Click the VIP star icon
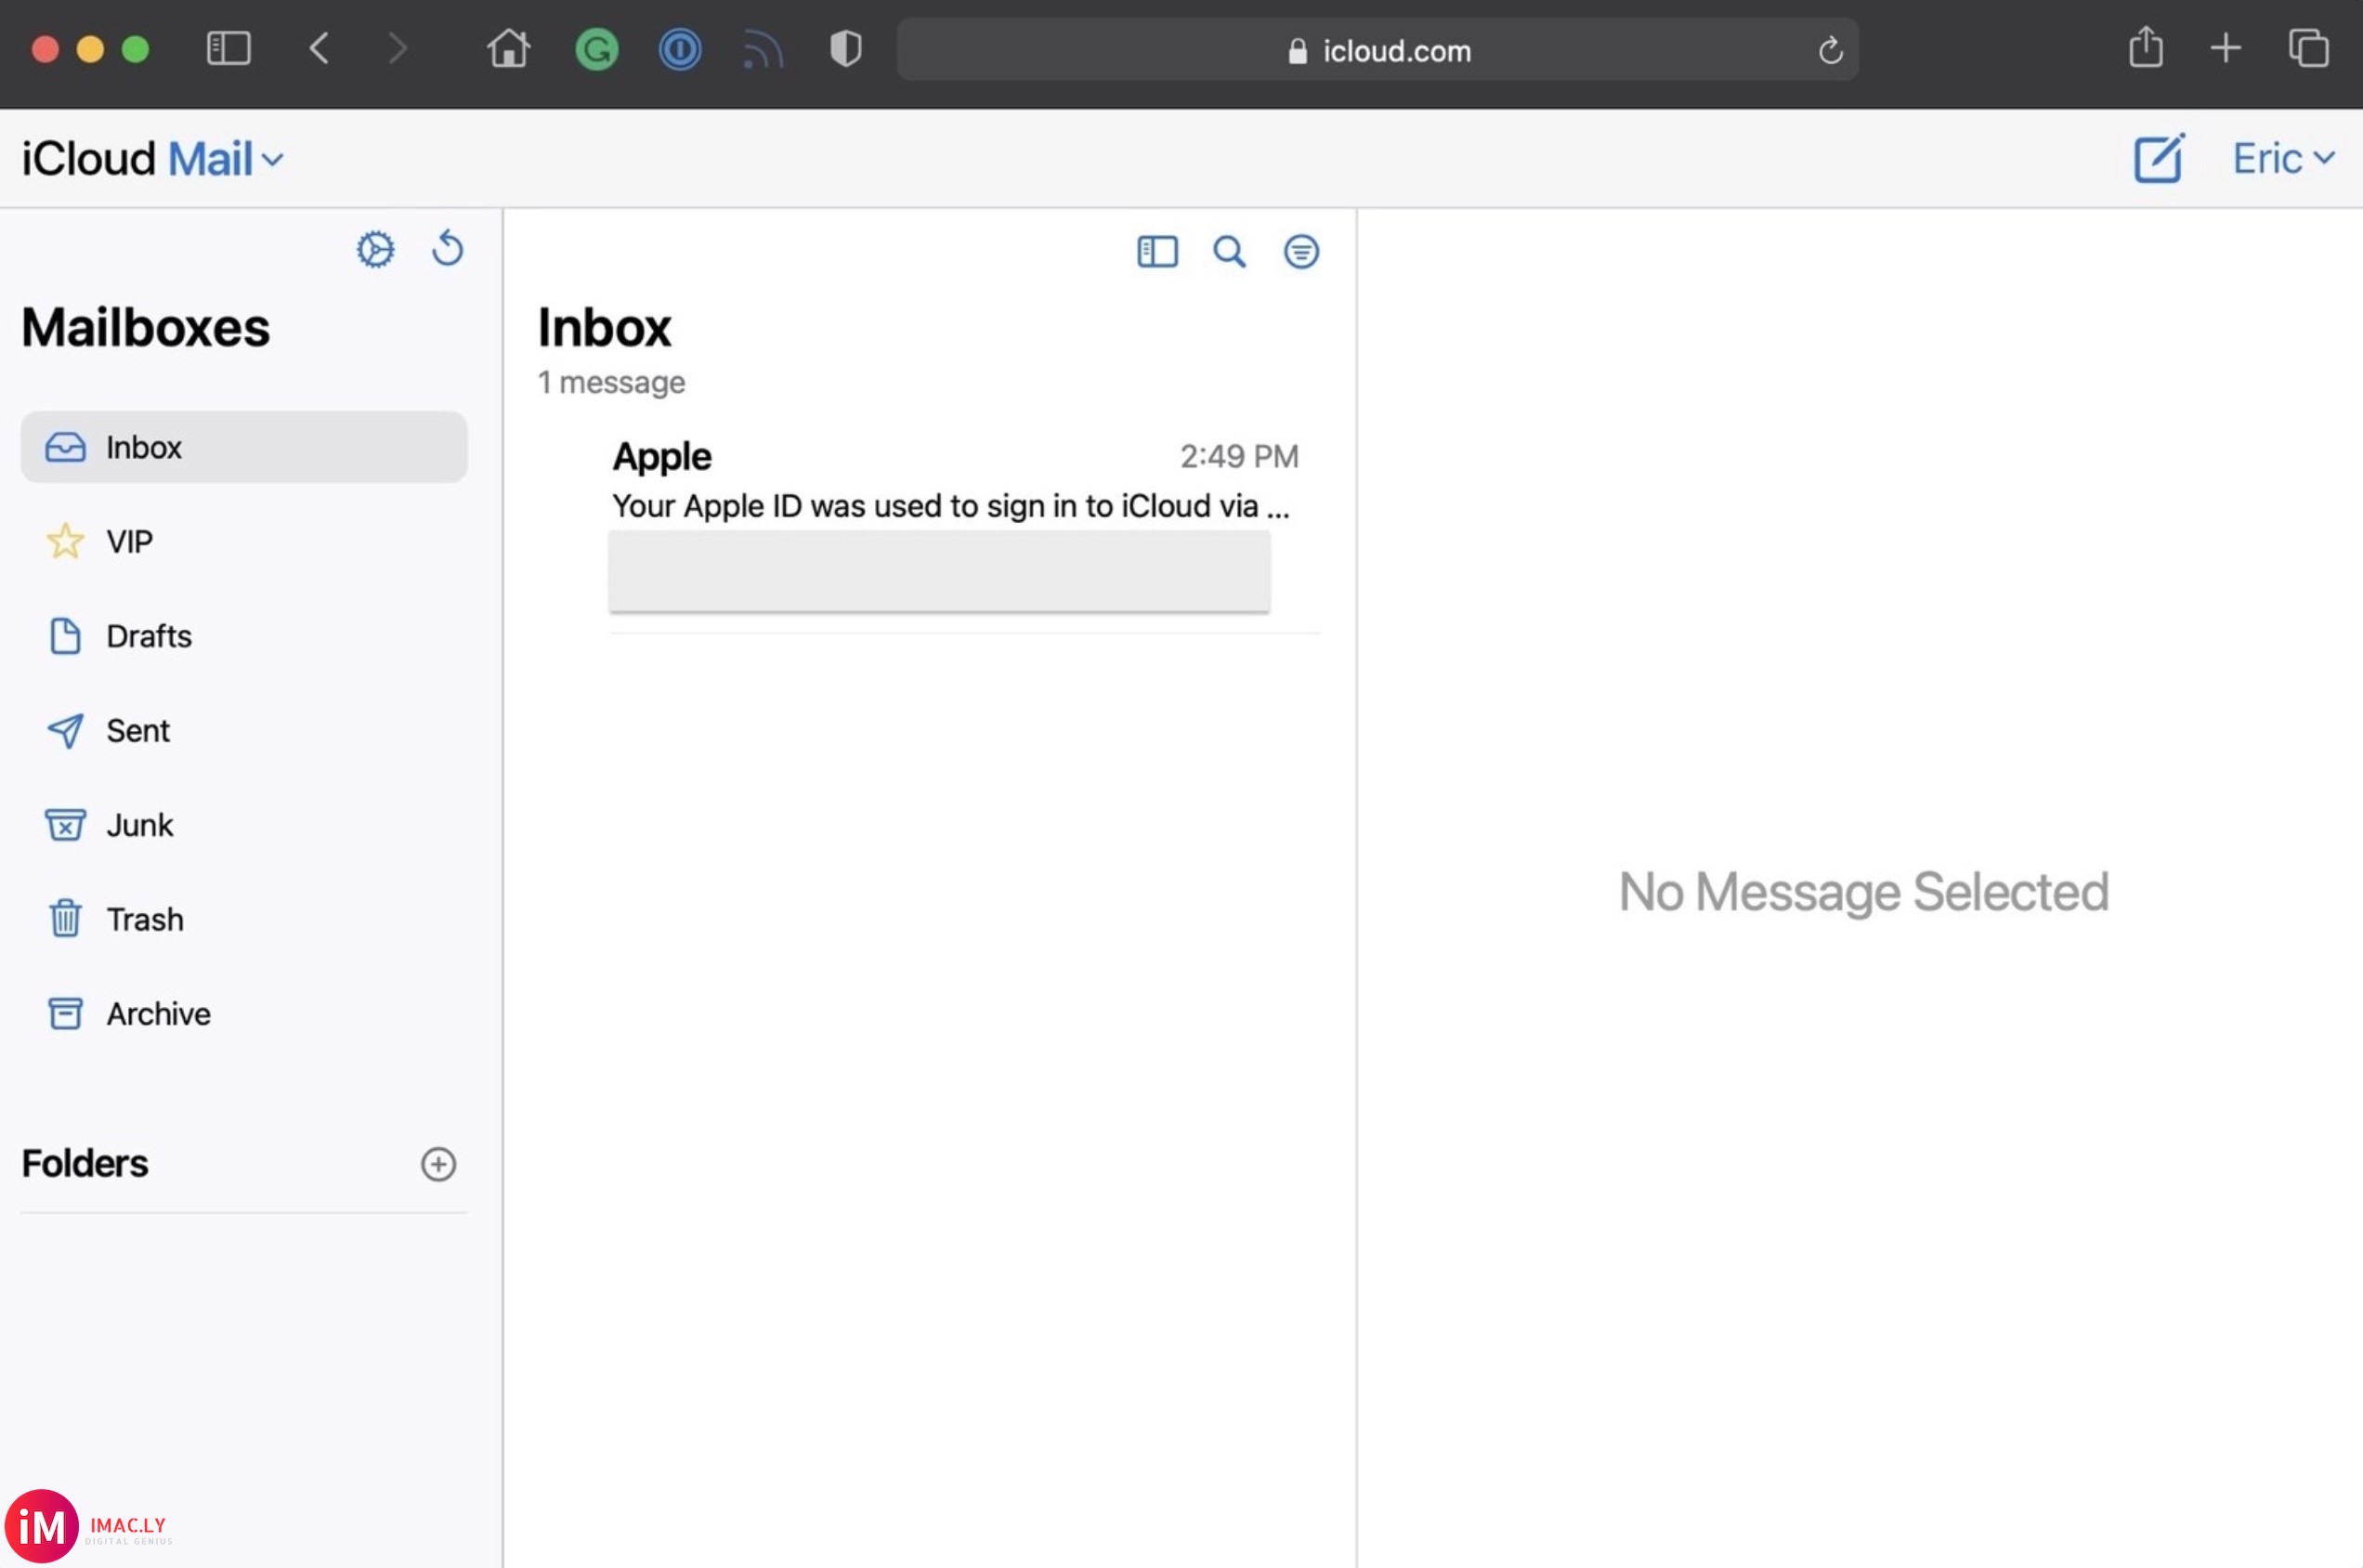 tap(65, 541)
